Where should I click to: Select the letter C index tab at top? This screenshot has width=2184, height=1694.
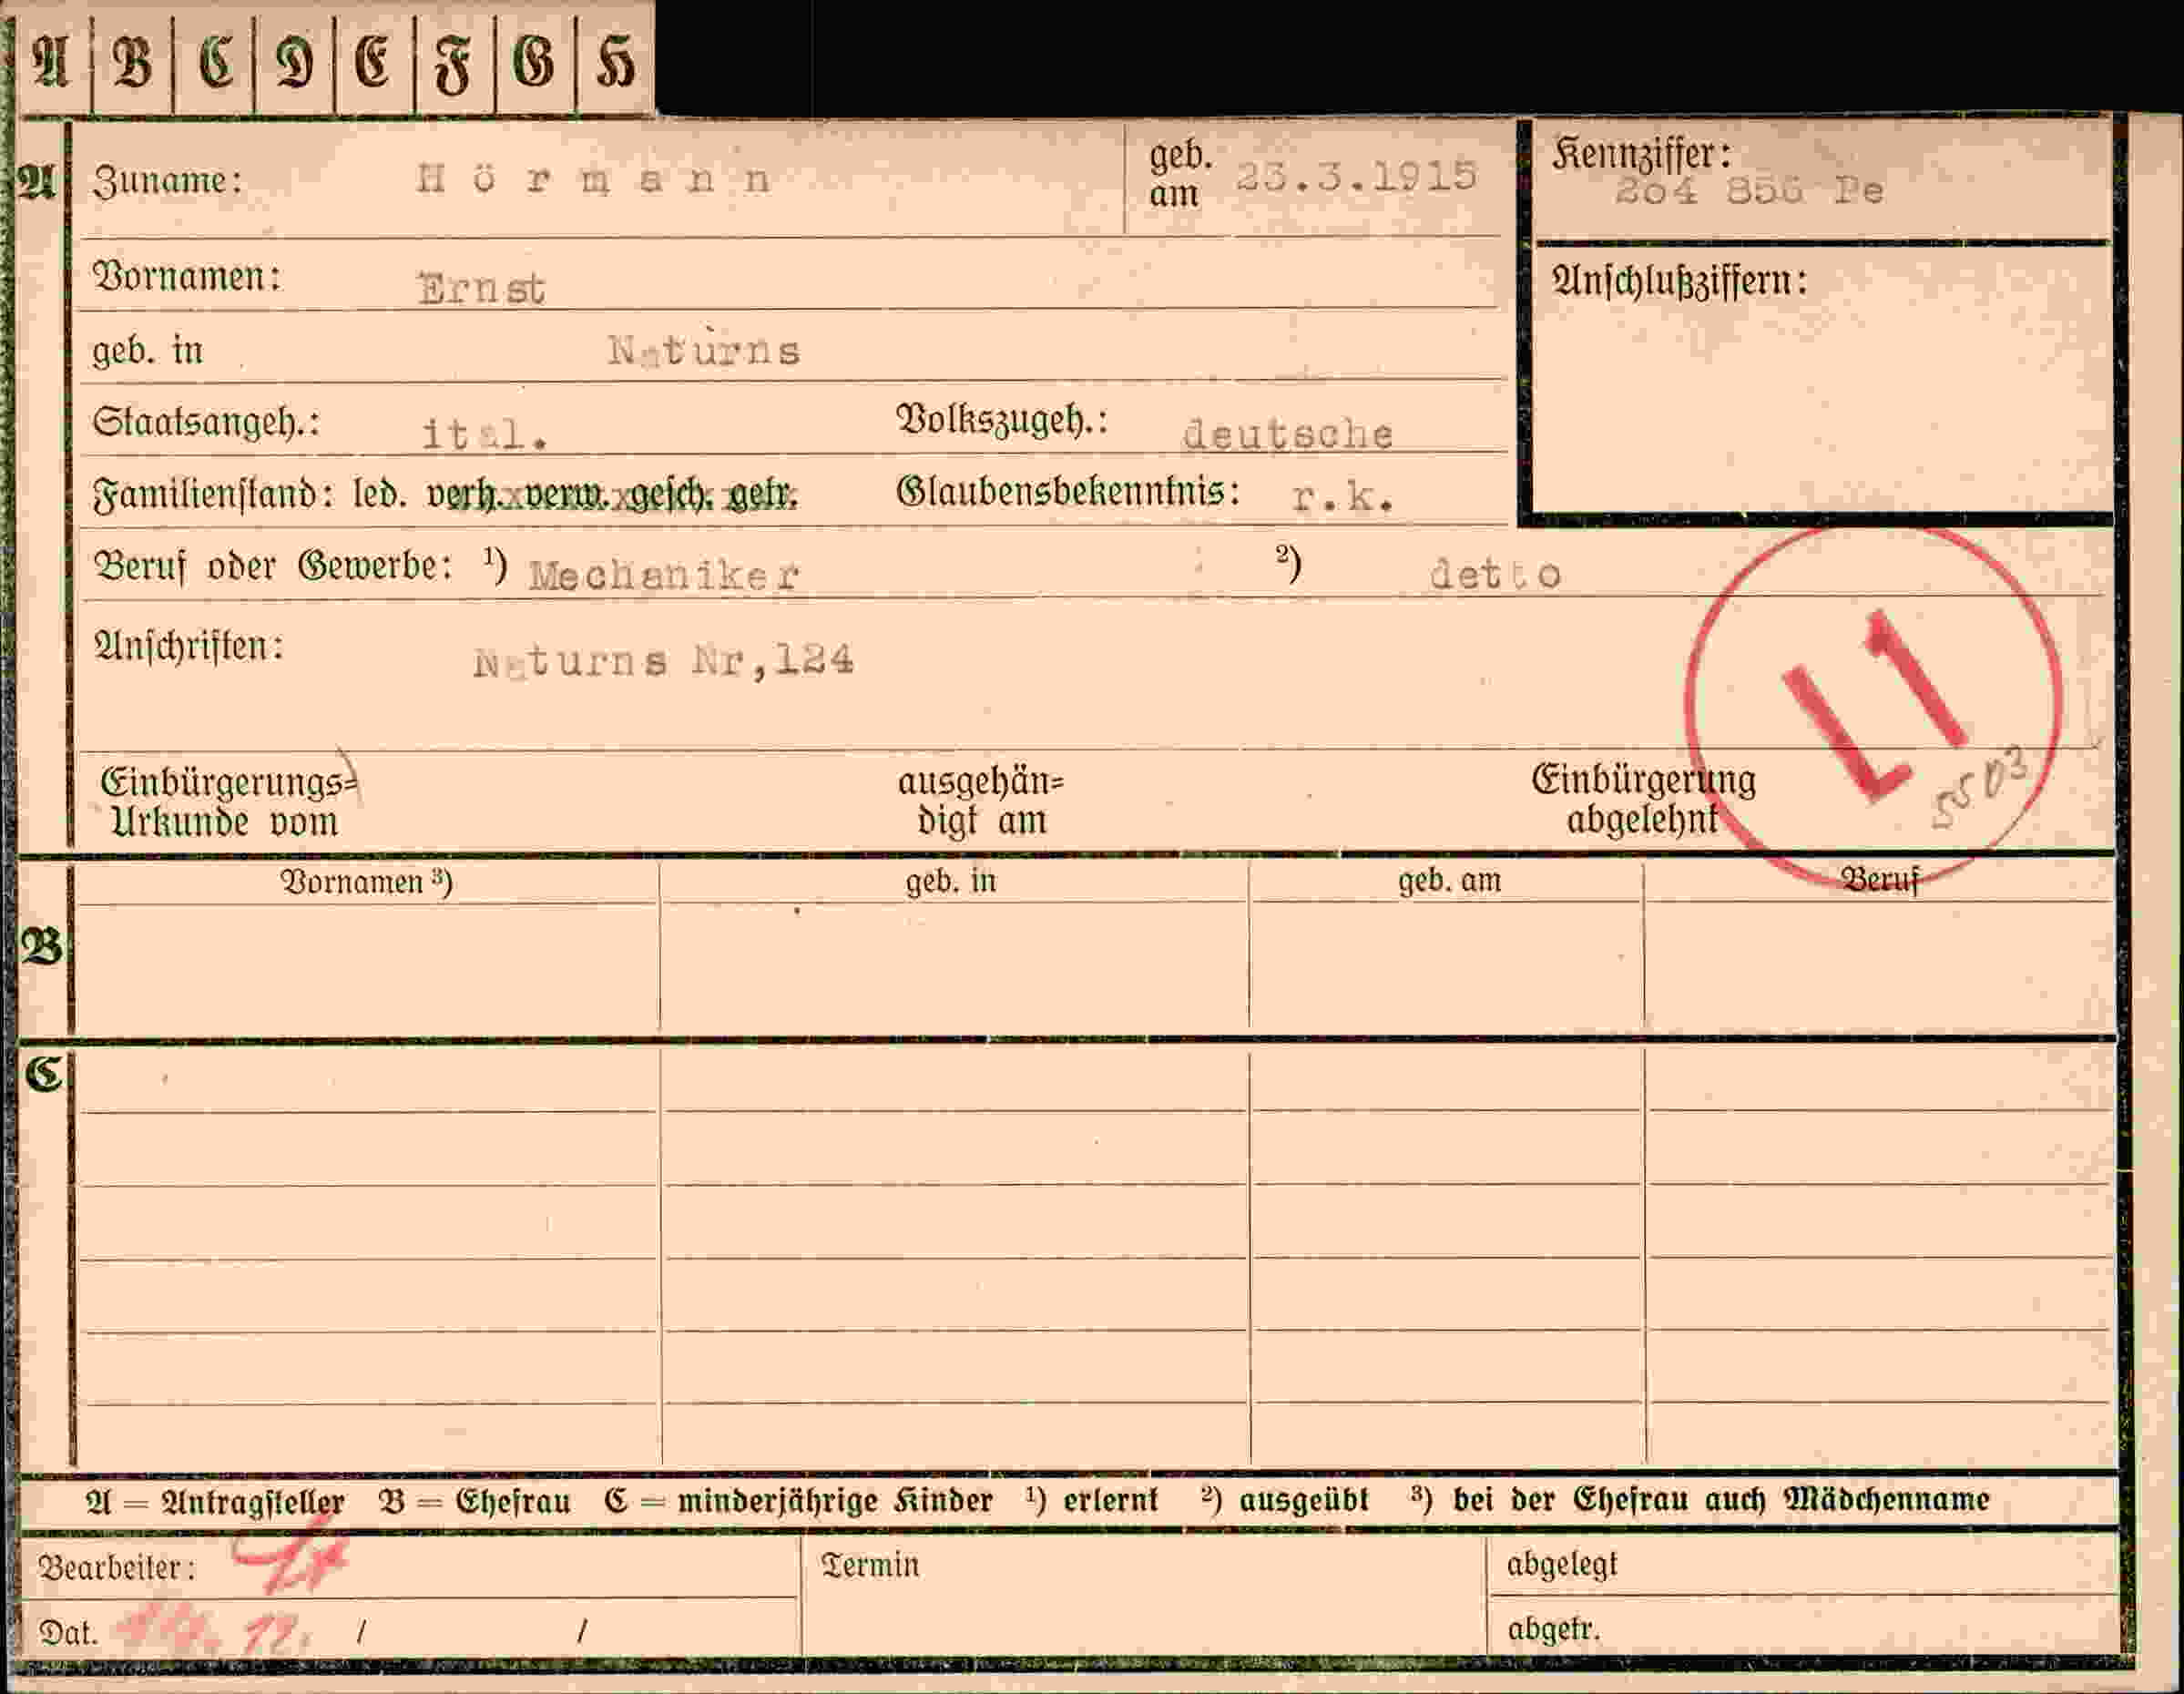click(214, 62)
